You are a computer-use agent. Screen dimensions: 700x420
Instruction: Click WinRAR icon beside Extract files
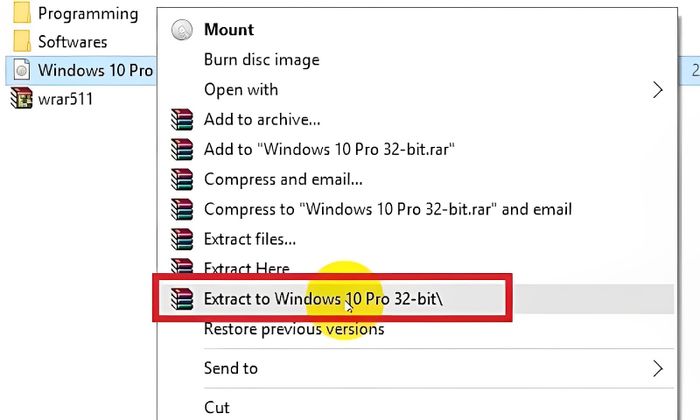[182, 239]
